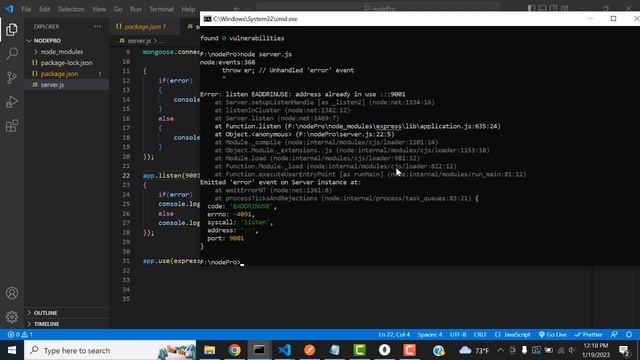The height and width of the screenshot is (360, 640).
Task: Open the Action Center notifications icon
Action: [x=624, y=350]
